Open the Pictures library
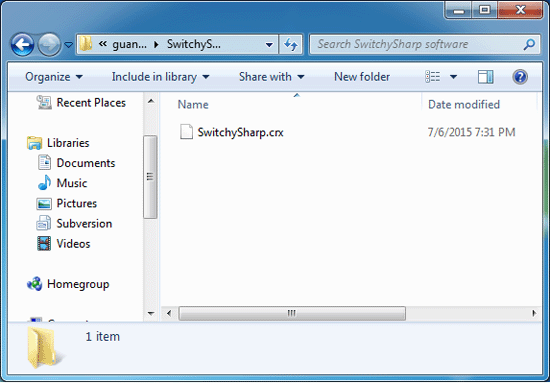550x383 pixels. click(76, 203)
